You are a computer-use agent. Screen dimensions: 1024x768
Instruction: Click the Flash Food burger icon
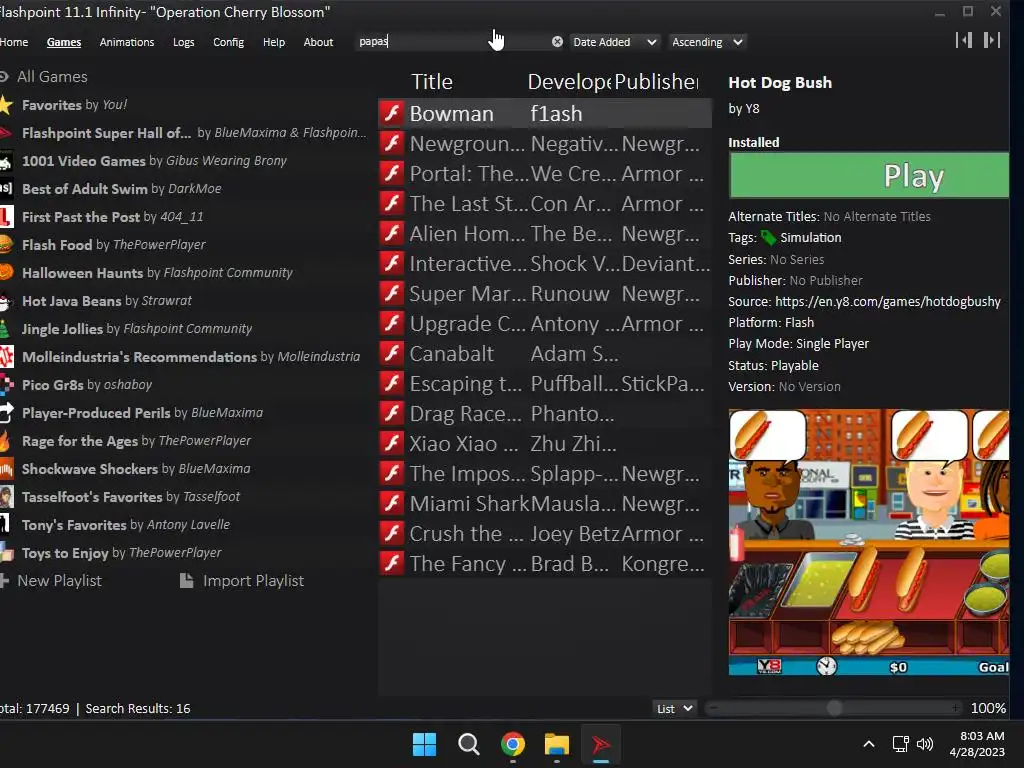(x=6, y=244)
